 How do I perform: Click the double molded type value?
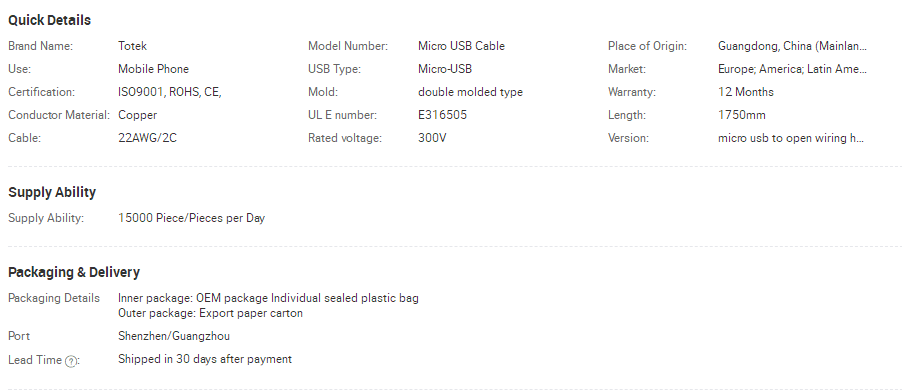[x=471, y=92]
